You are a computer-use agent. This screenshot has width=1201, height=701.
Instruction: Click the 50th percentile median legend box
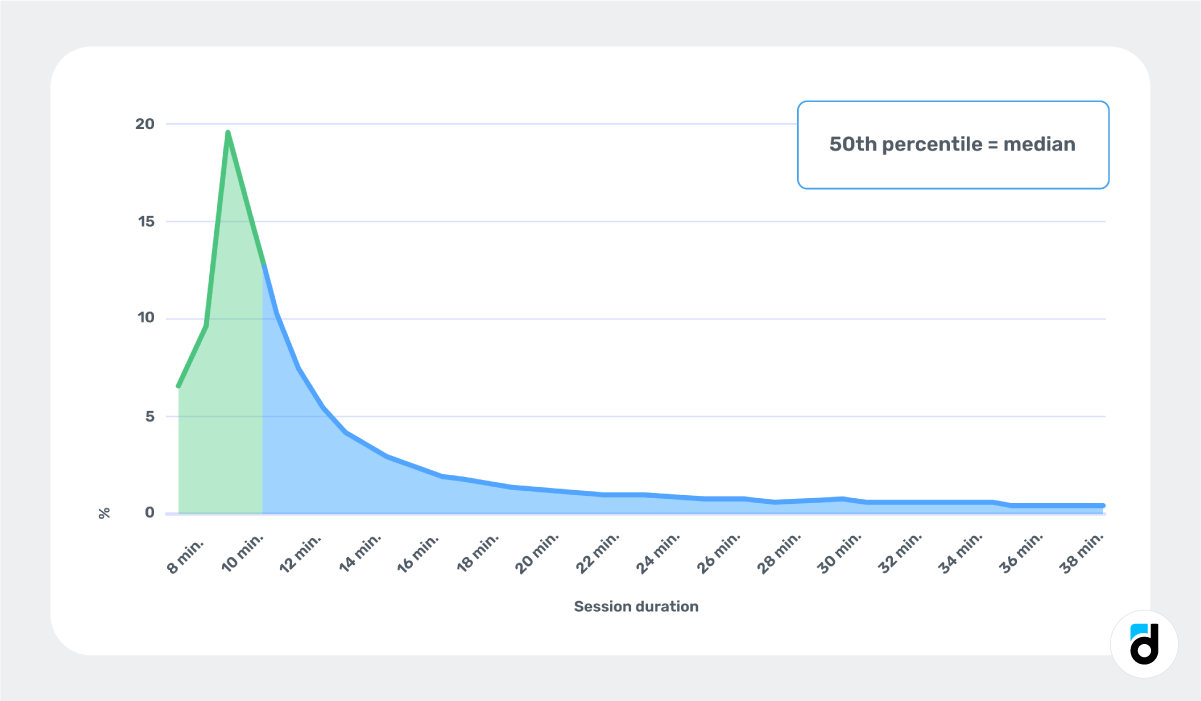pyautogui.click(x=953, y=144)
